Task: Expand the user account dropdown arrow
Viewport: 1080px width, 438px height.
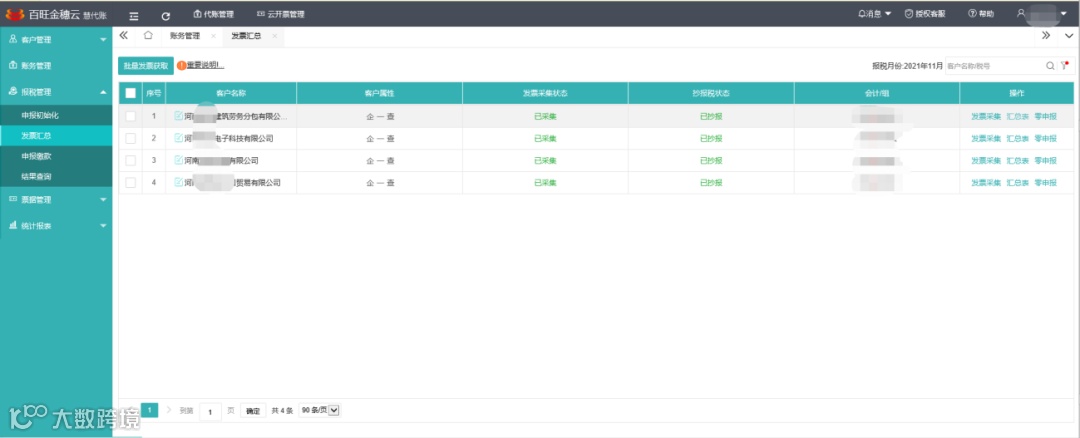Action: (x=1063, y=14)
